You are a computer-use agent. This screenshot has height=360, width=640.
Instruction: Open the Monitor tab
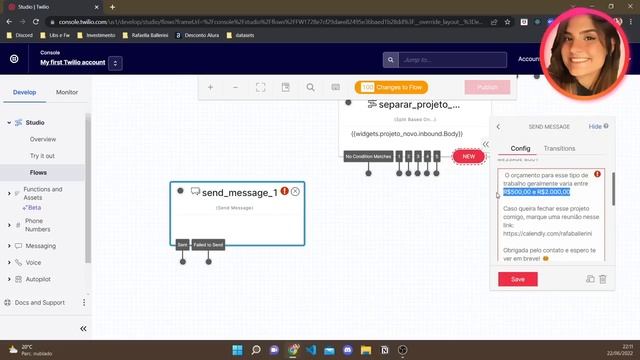[x=67, y=92]
